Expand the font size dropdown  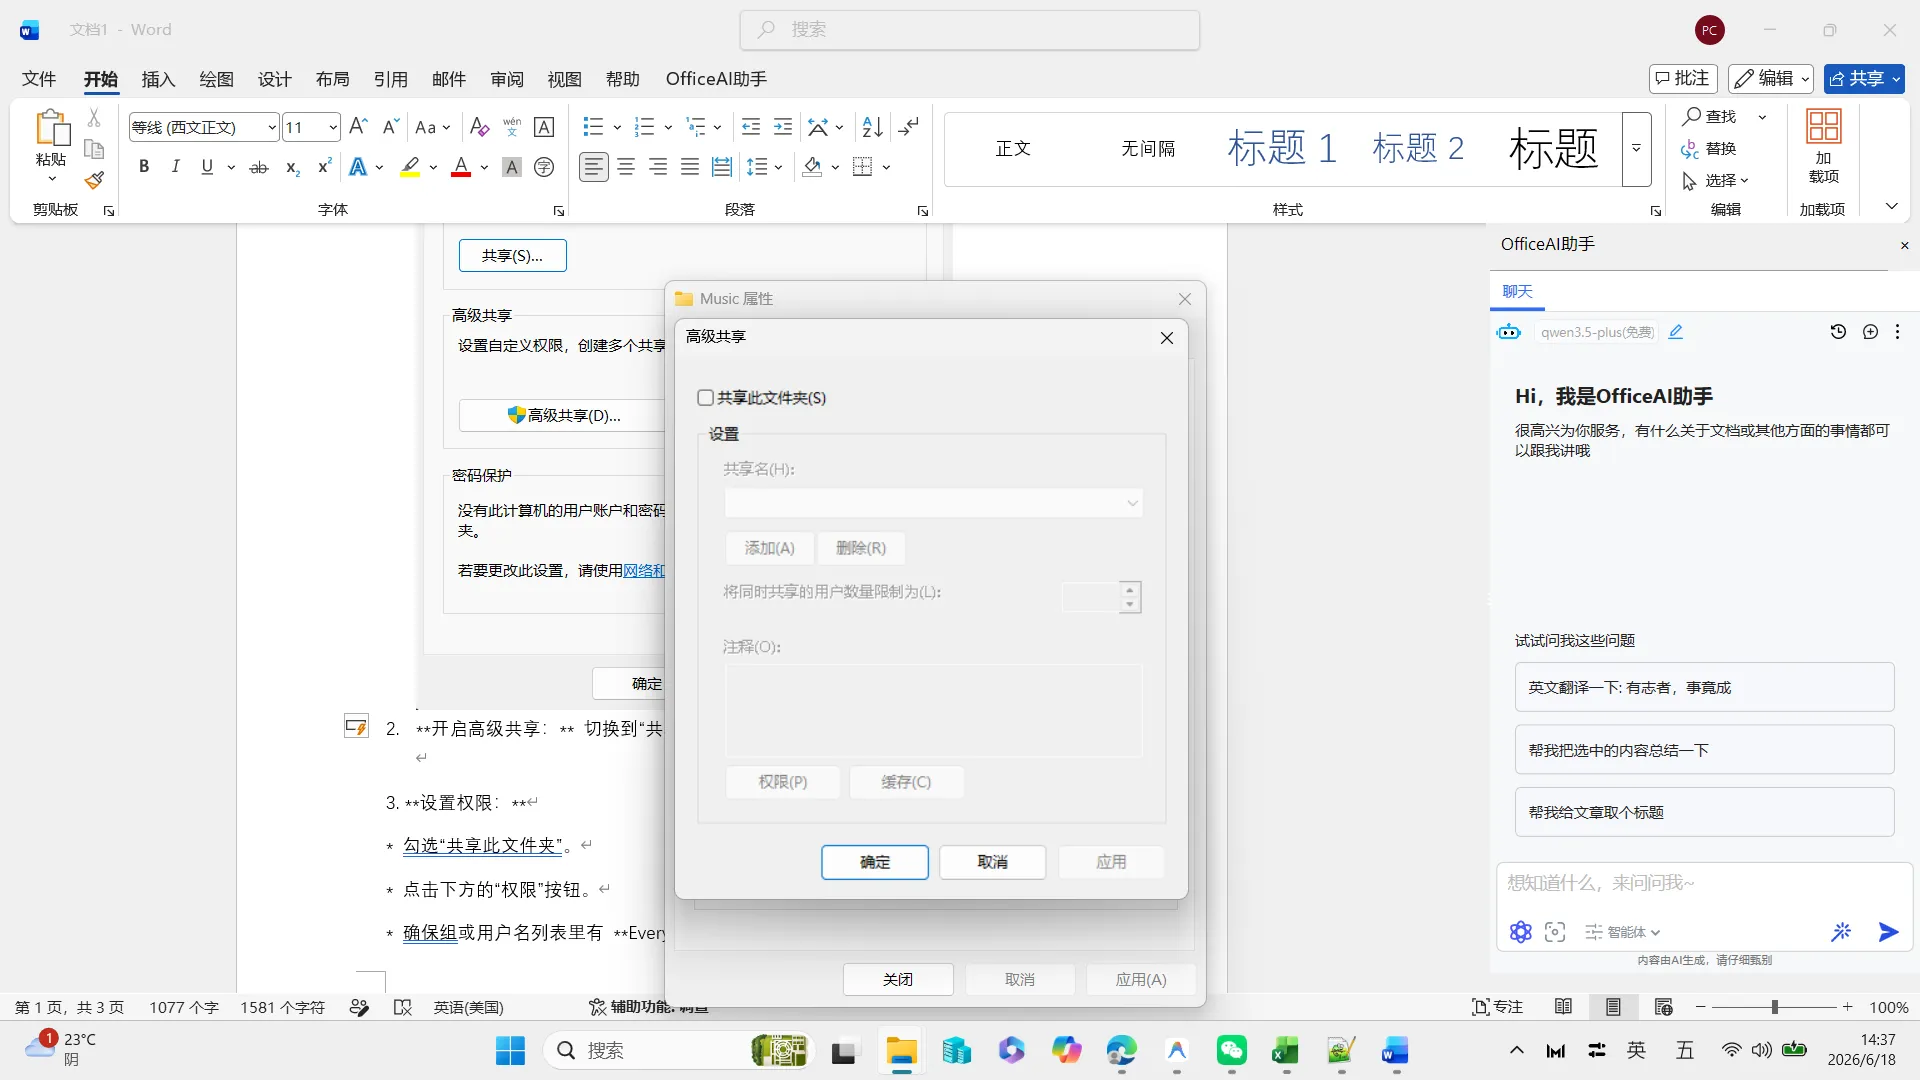(x=333, y=127)
